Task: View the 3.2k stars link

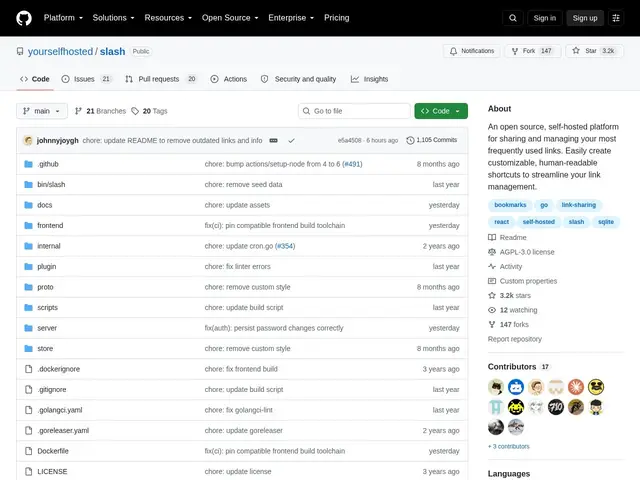Action: pos(509,296)
